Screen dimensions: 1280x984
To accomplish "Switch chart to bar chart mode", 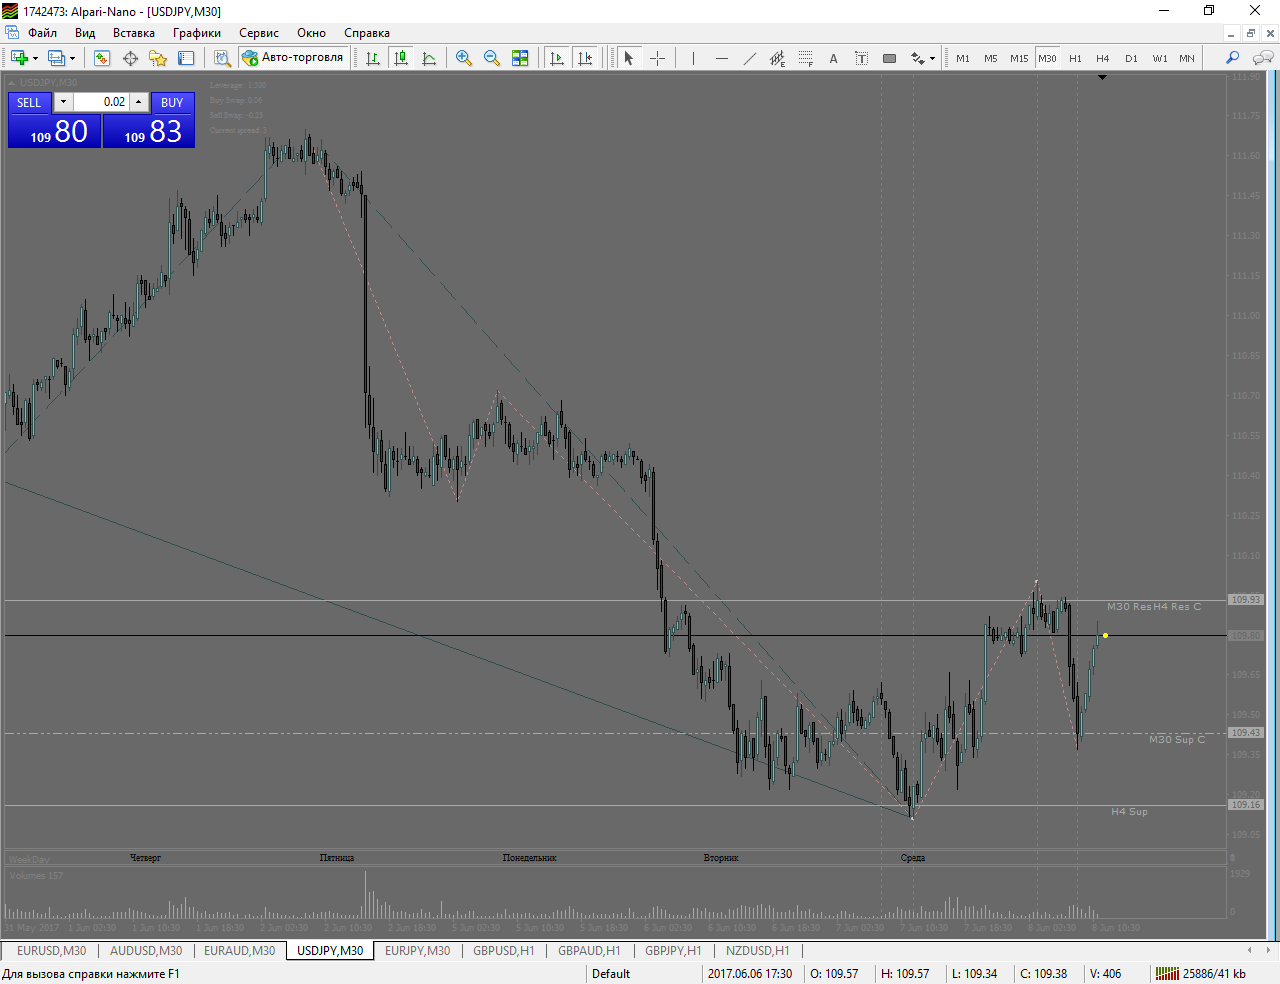I will coord(373,58).
